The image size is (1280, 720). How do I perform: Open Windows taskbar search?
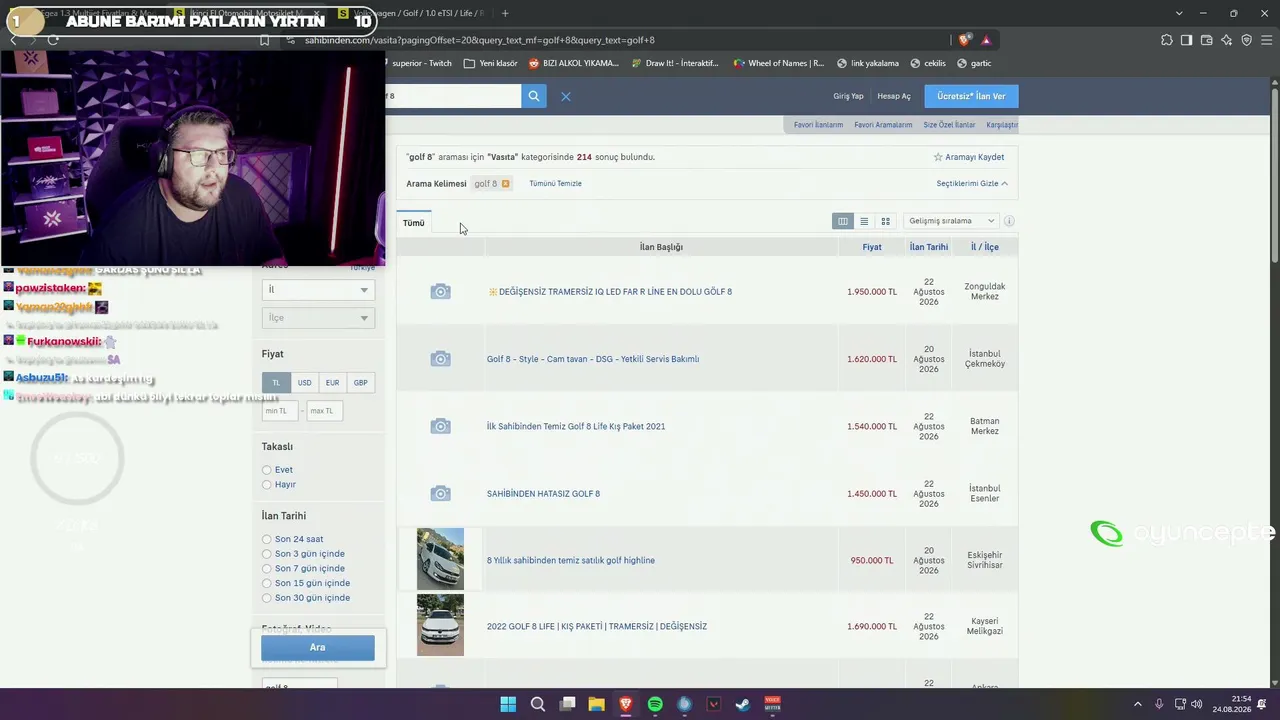click(x=538, y=704)
